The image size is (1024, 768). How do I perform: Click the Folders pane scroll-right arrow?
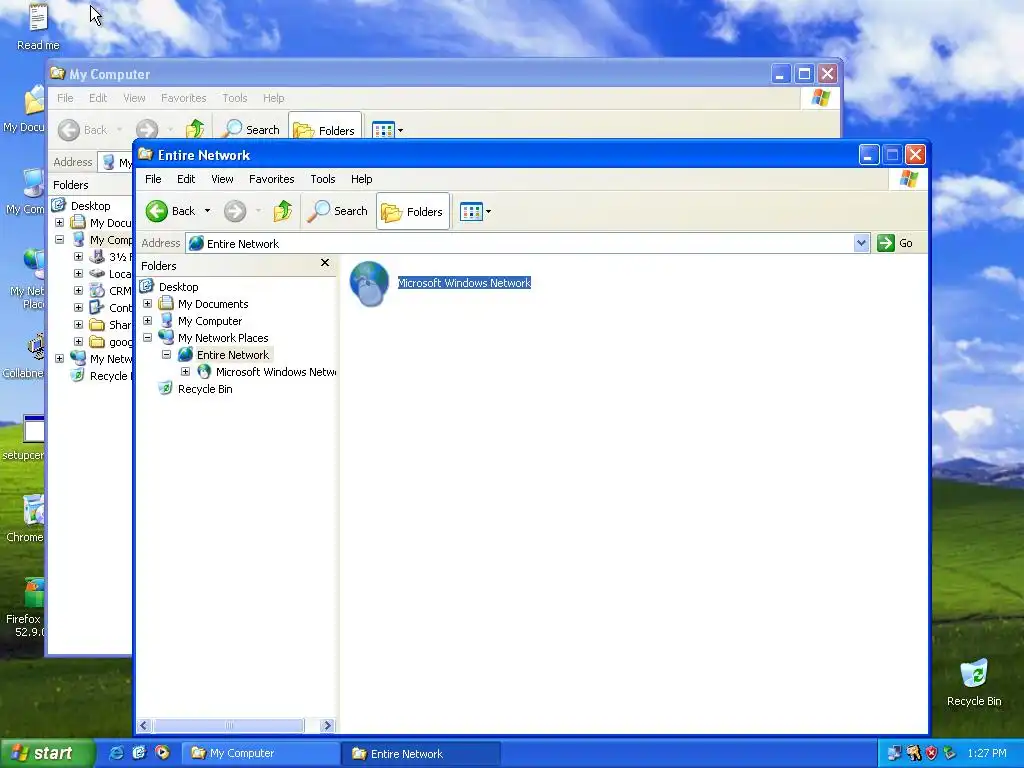pos(327,726)
